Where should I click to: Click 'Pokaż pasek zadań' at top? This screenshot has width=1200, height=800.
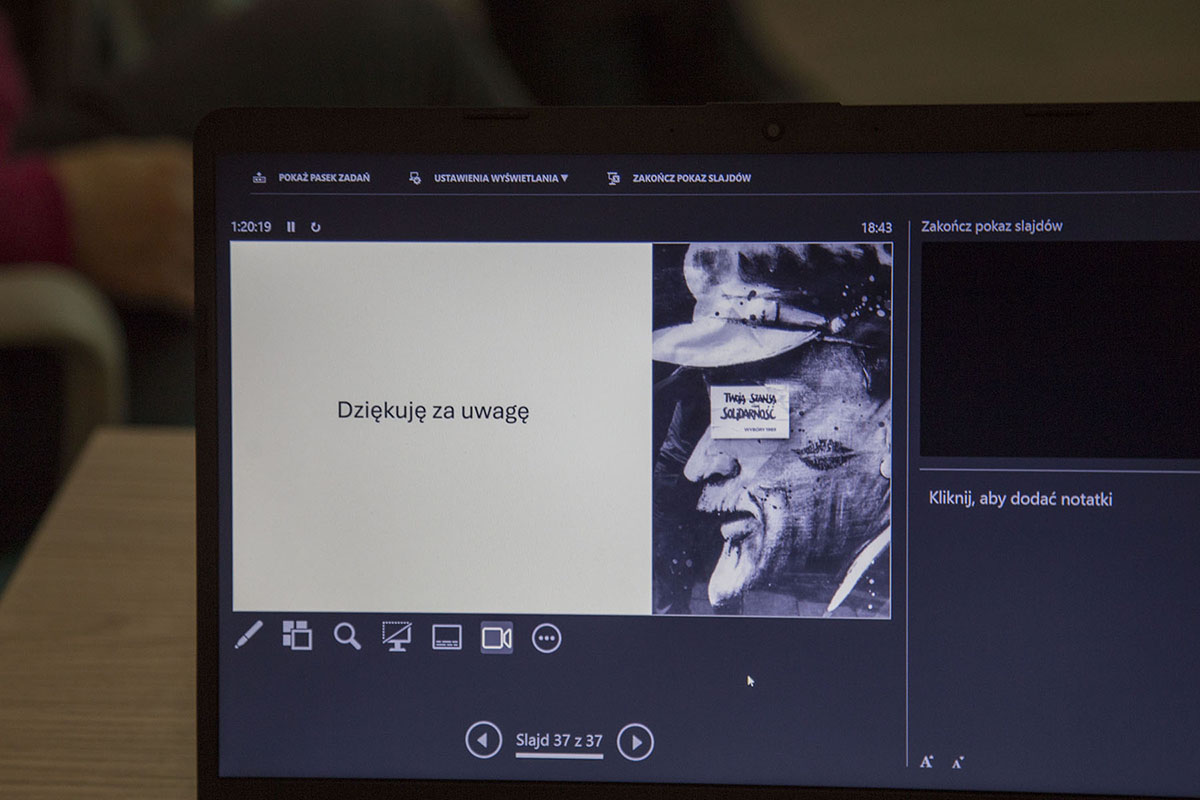[x=323, y=178]
